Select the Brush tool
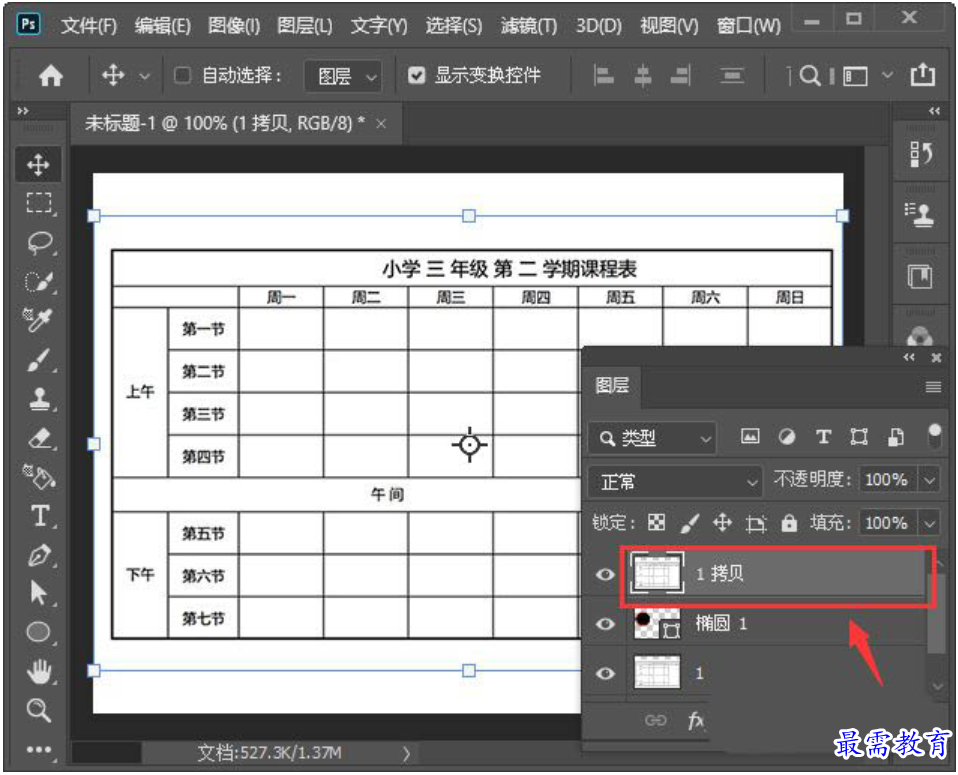Image resolution: width=958 pixels, height=775 pixels. (38, 359)
